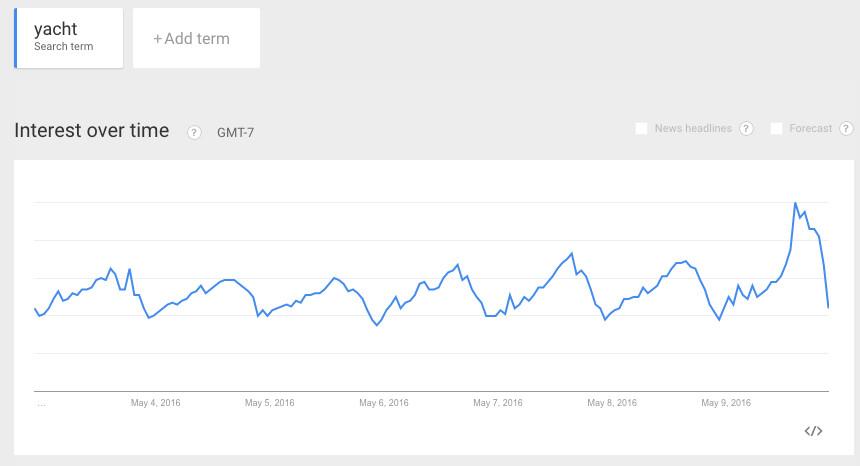Enable the News headlines checkbox

642,129
